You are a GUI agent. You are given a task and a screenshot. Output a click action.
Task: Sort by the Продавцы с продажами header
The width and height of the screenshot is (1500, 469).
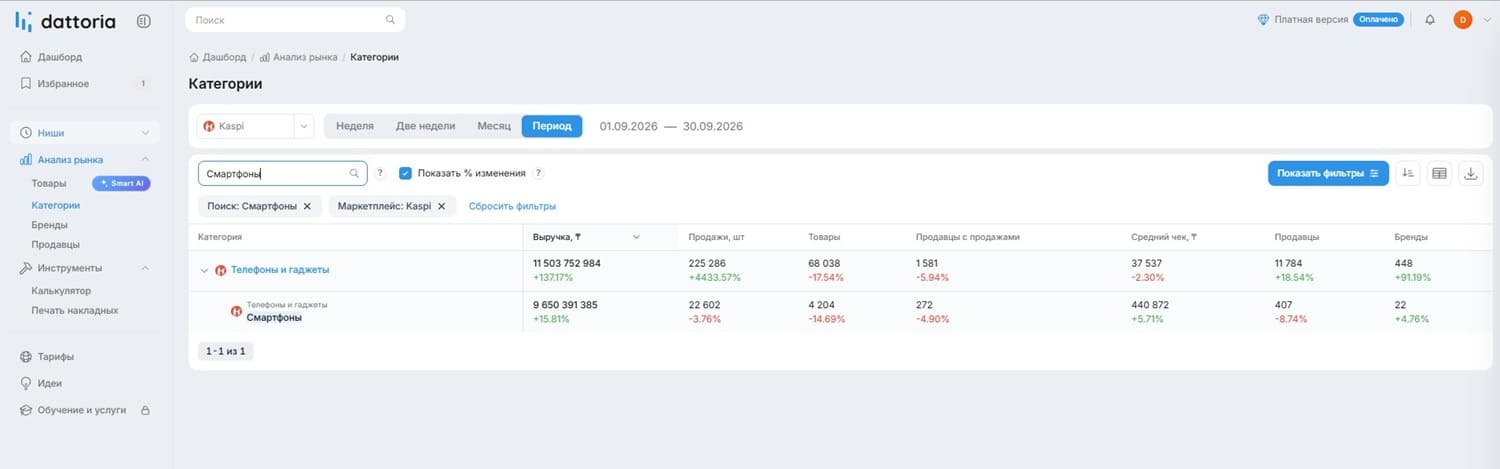(967, 237)
